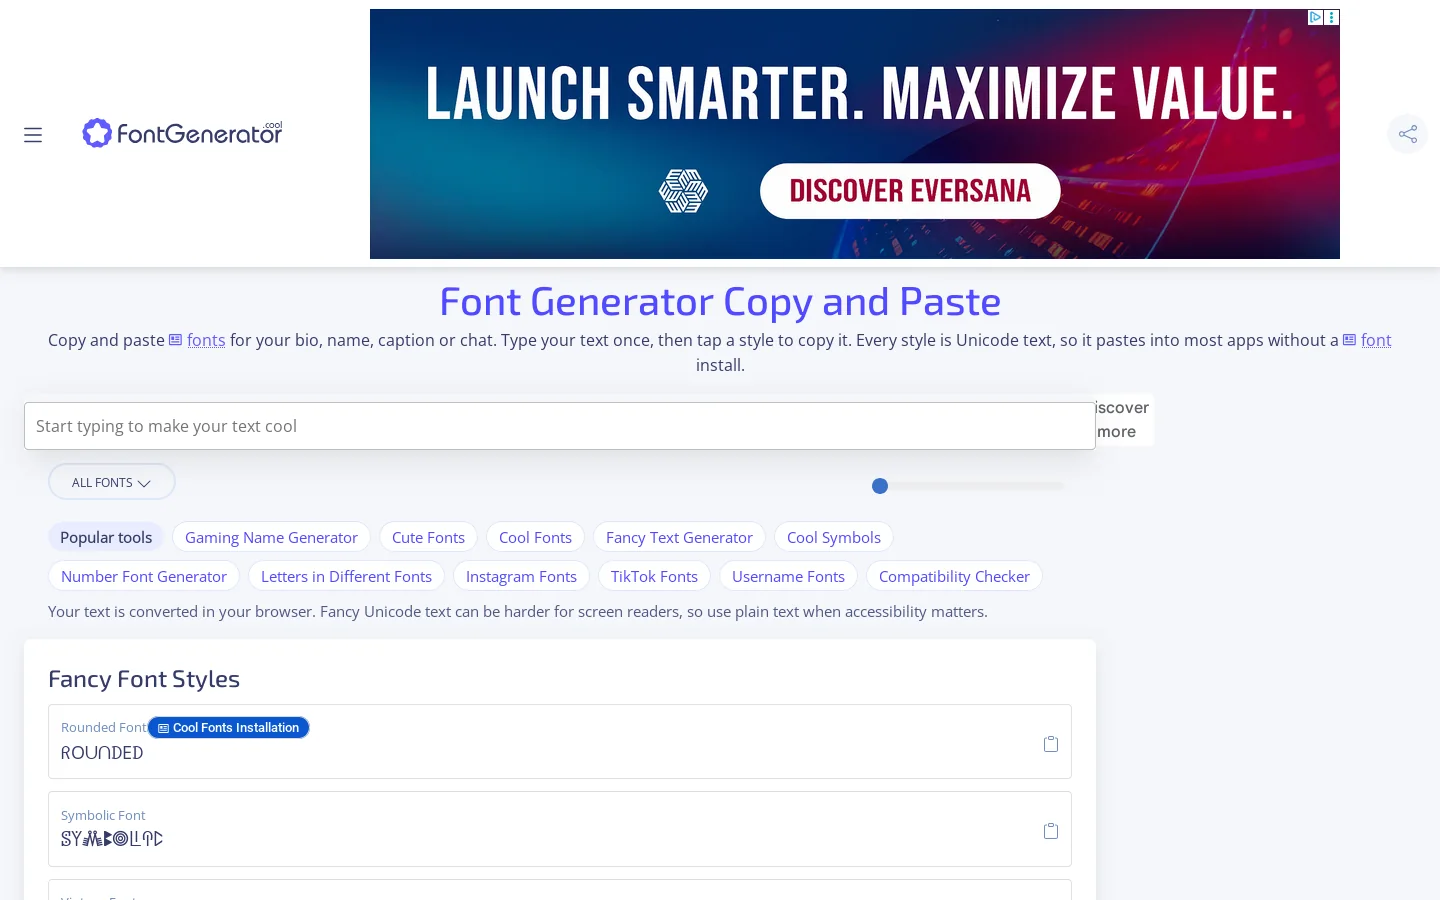This screenshot has height=900, width=1440.
Task: Click the FontGenerator logo
Action: [183, 133]
